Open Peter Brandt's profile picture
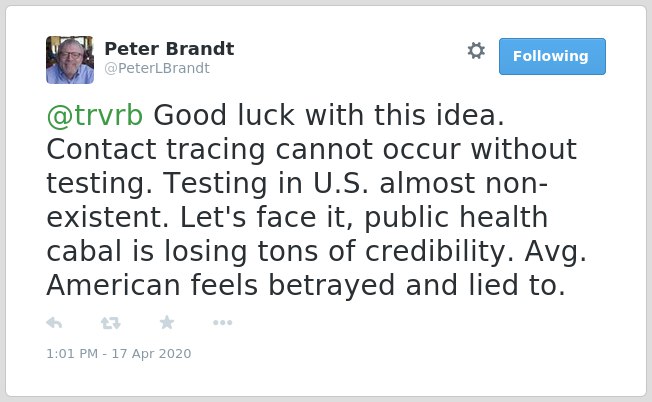Viewport: 652px width, 402px height. (x=70, y=60)
